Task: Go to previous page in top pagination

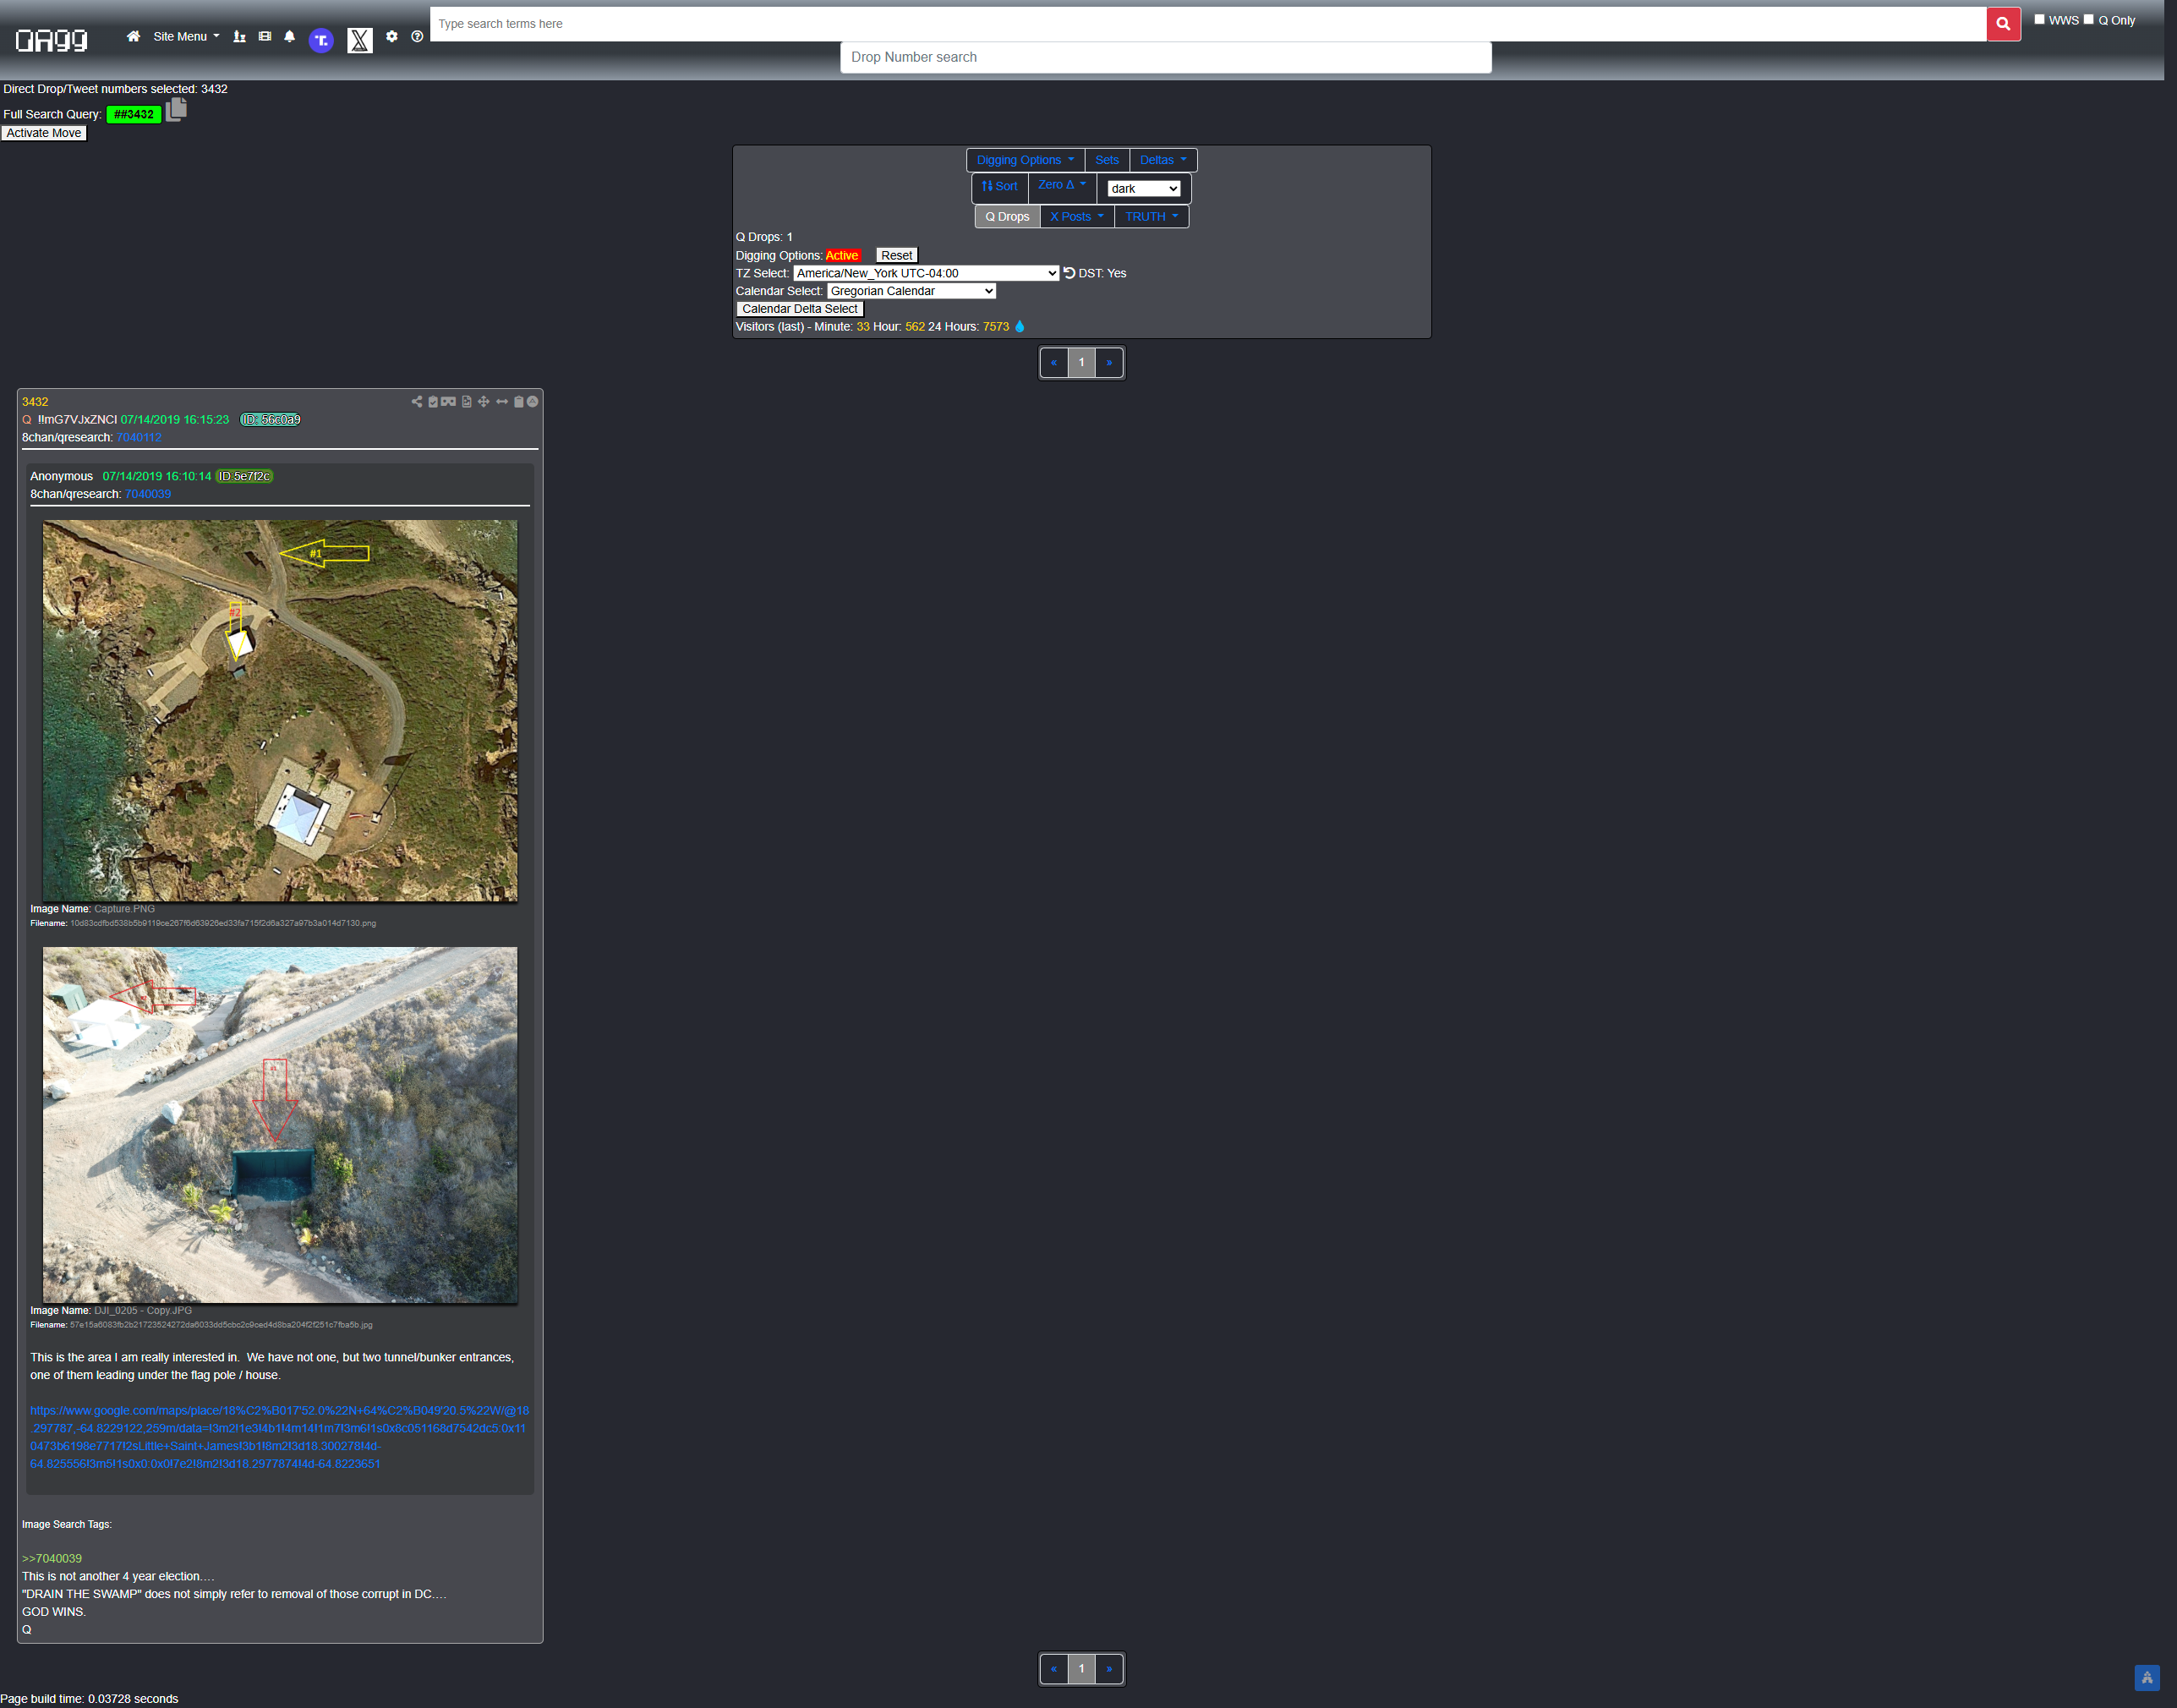Action: tap(1054, 362)
